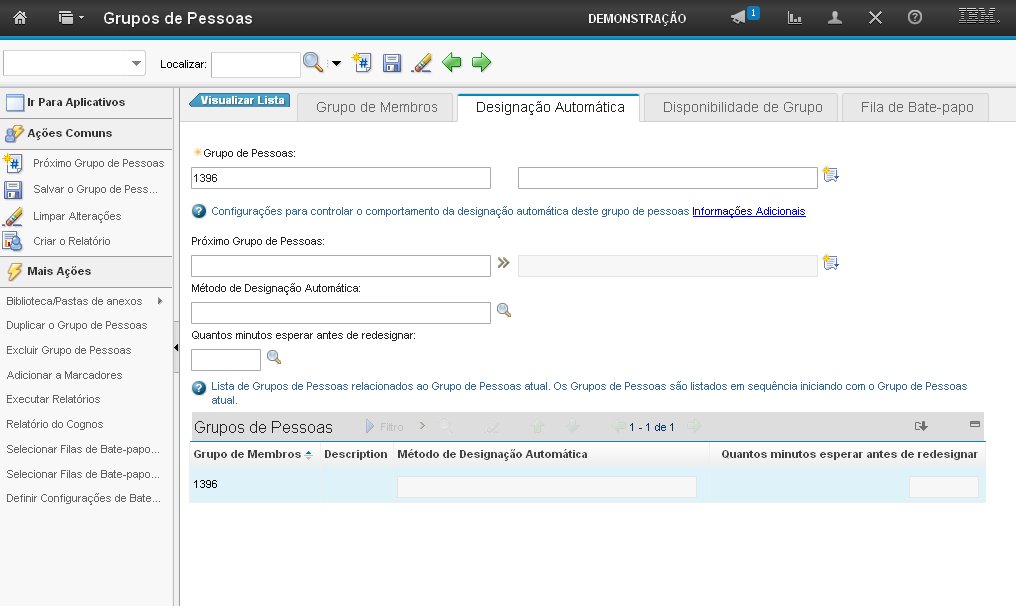Go to previous record green arrow
Viewport: 1016px width, 607px height.
(452, 64)
